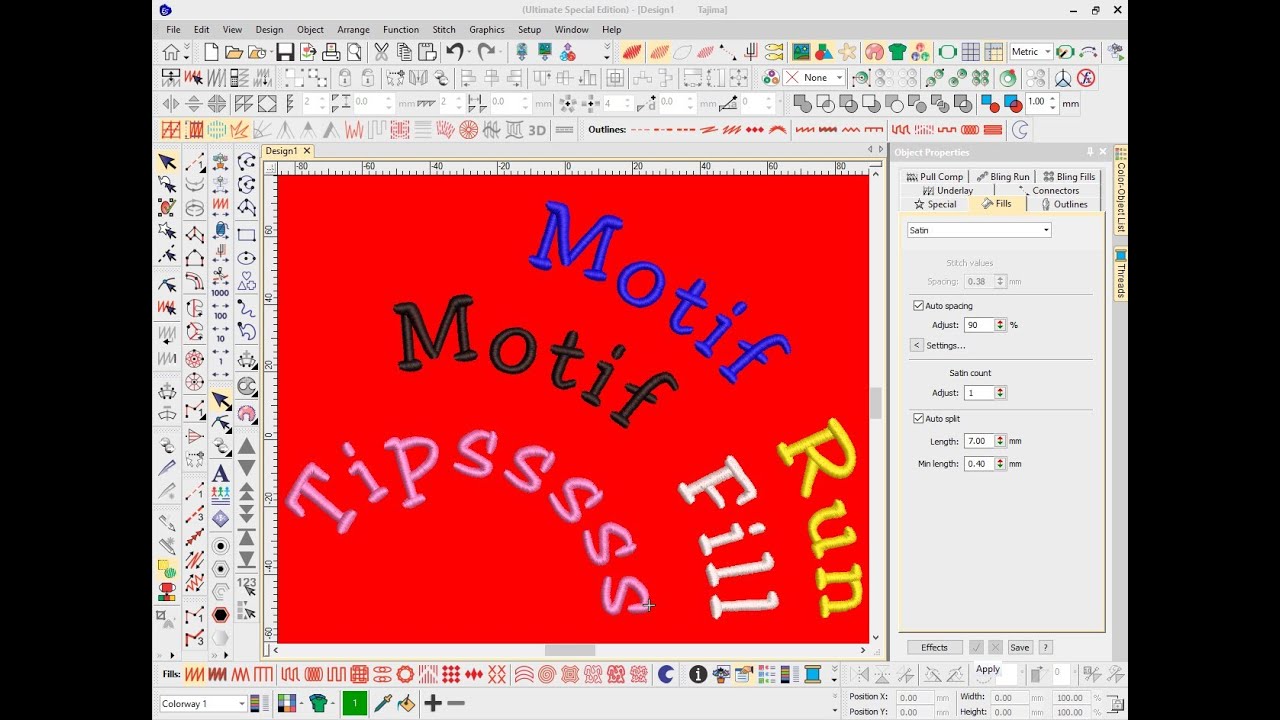Screen dimensions: 1280x720
Task: Click the Auto split Length stepper
Action: click(x=1000, y=441)
